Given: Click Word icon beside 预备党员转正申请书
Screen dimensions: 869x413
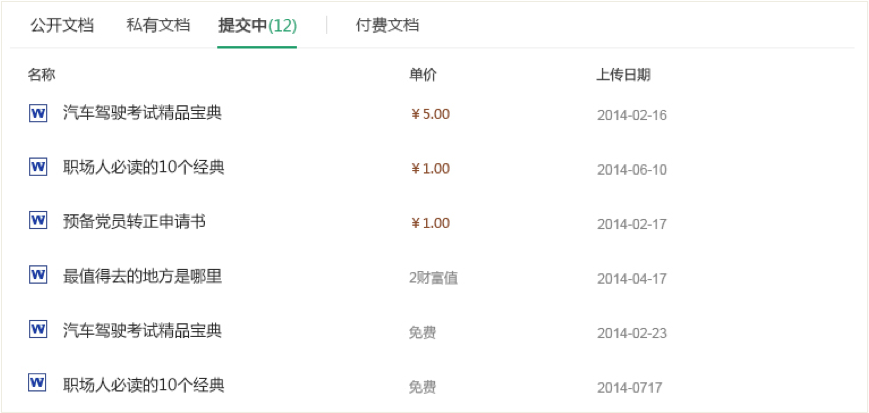Looking at the screenshot, I should click(38, 220).
